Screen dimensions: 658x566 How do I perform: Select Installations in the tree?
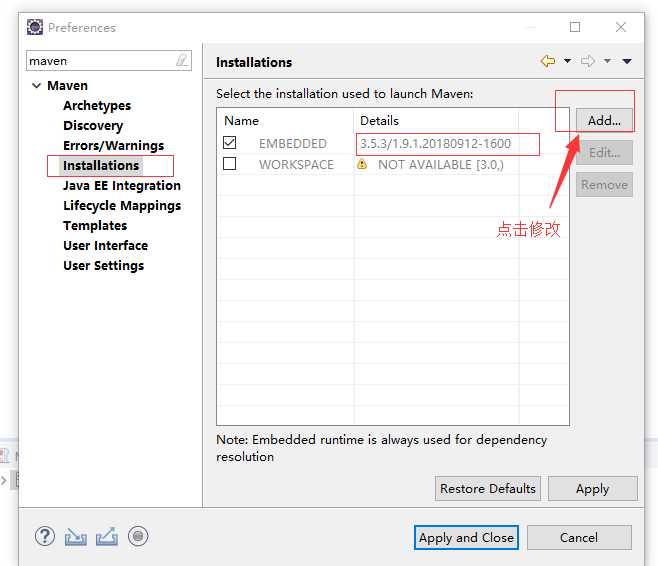101,166
